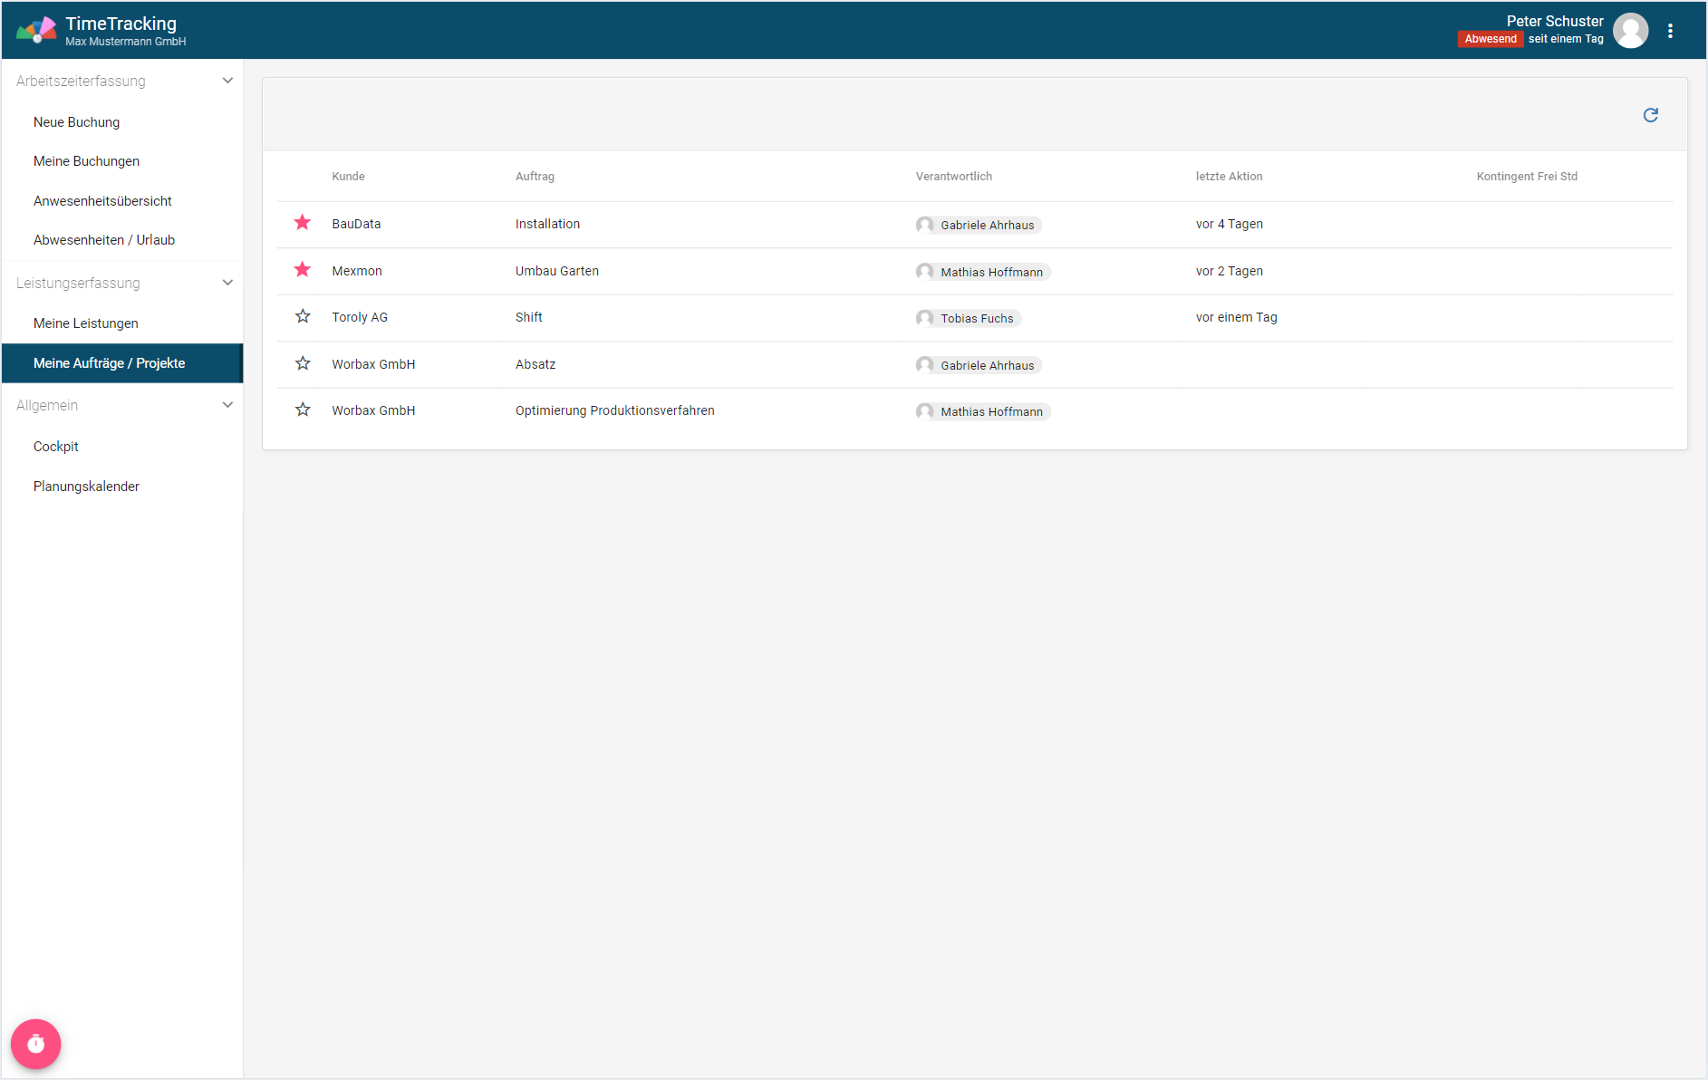The height and width of the screenshot is (1080, 1708).
Task: Click avatar icon for Mathias Hoffmann on Mexmon row
Action: (925, 272)
